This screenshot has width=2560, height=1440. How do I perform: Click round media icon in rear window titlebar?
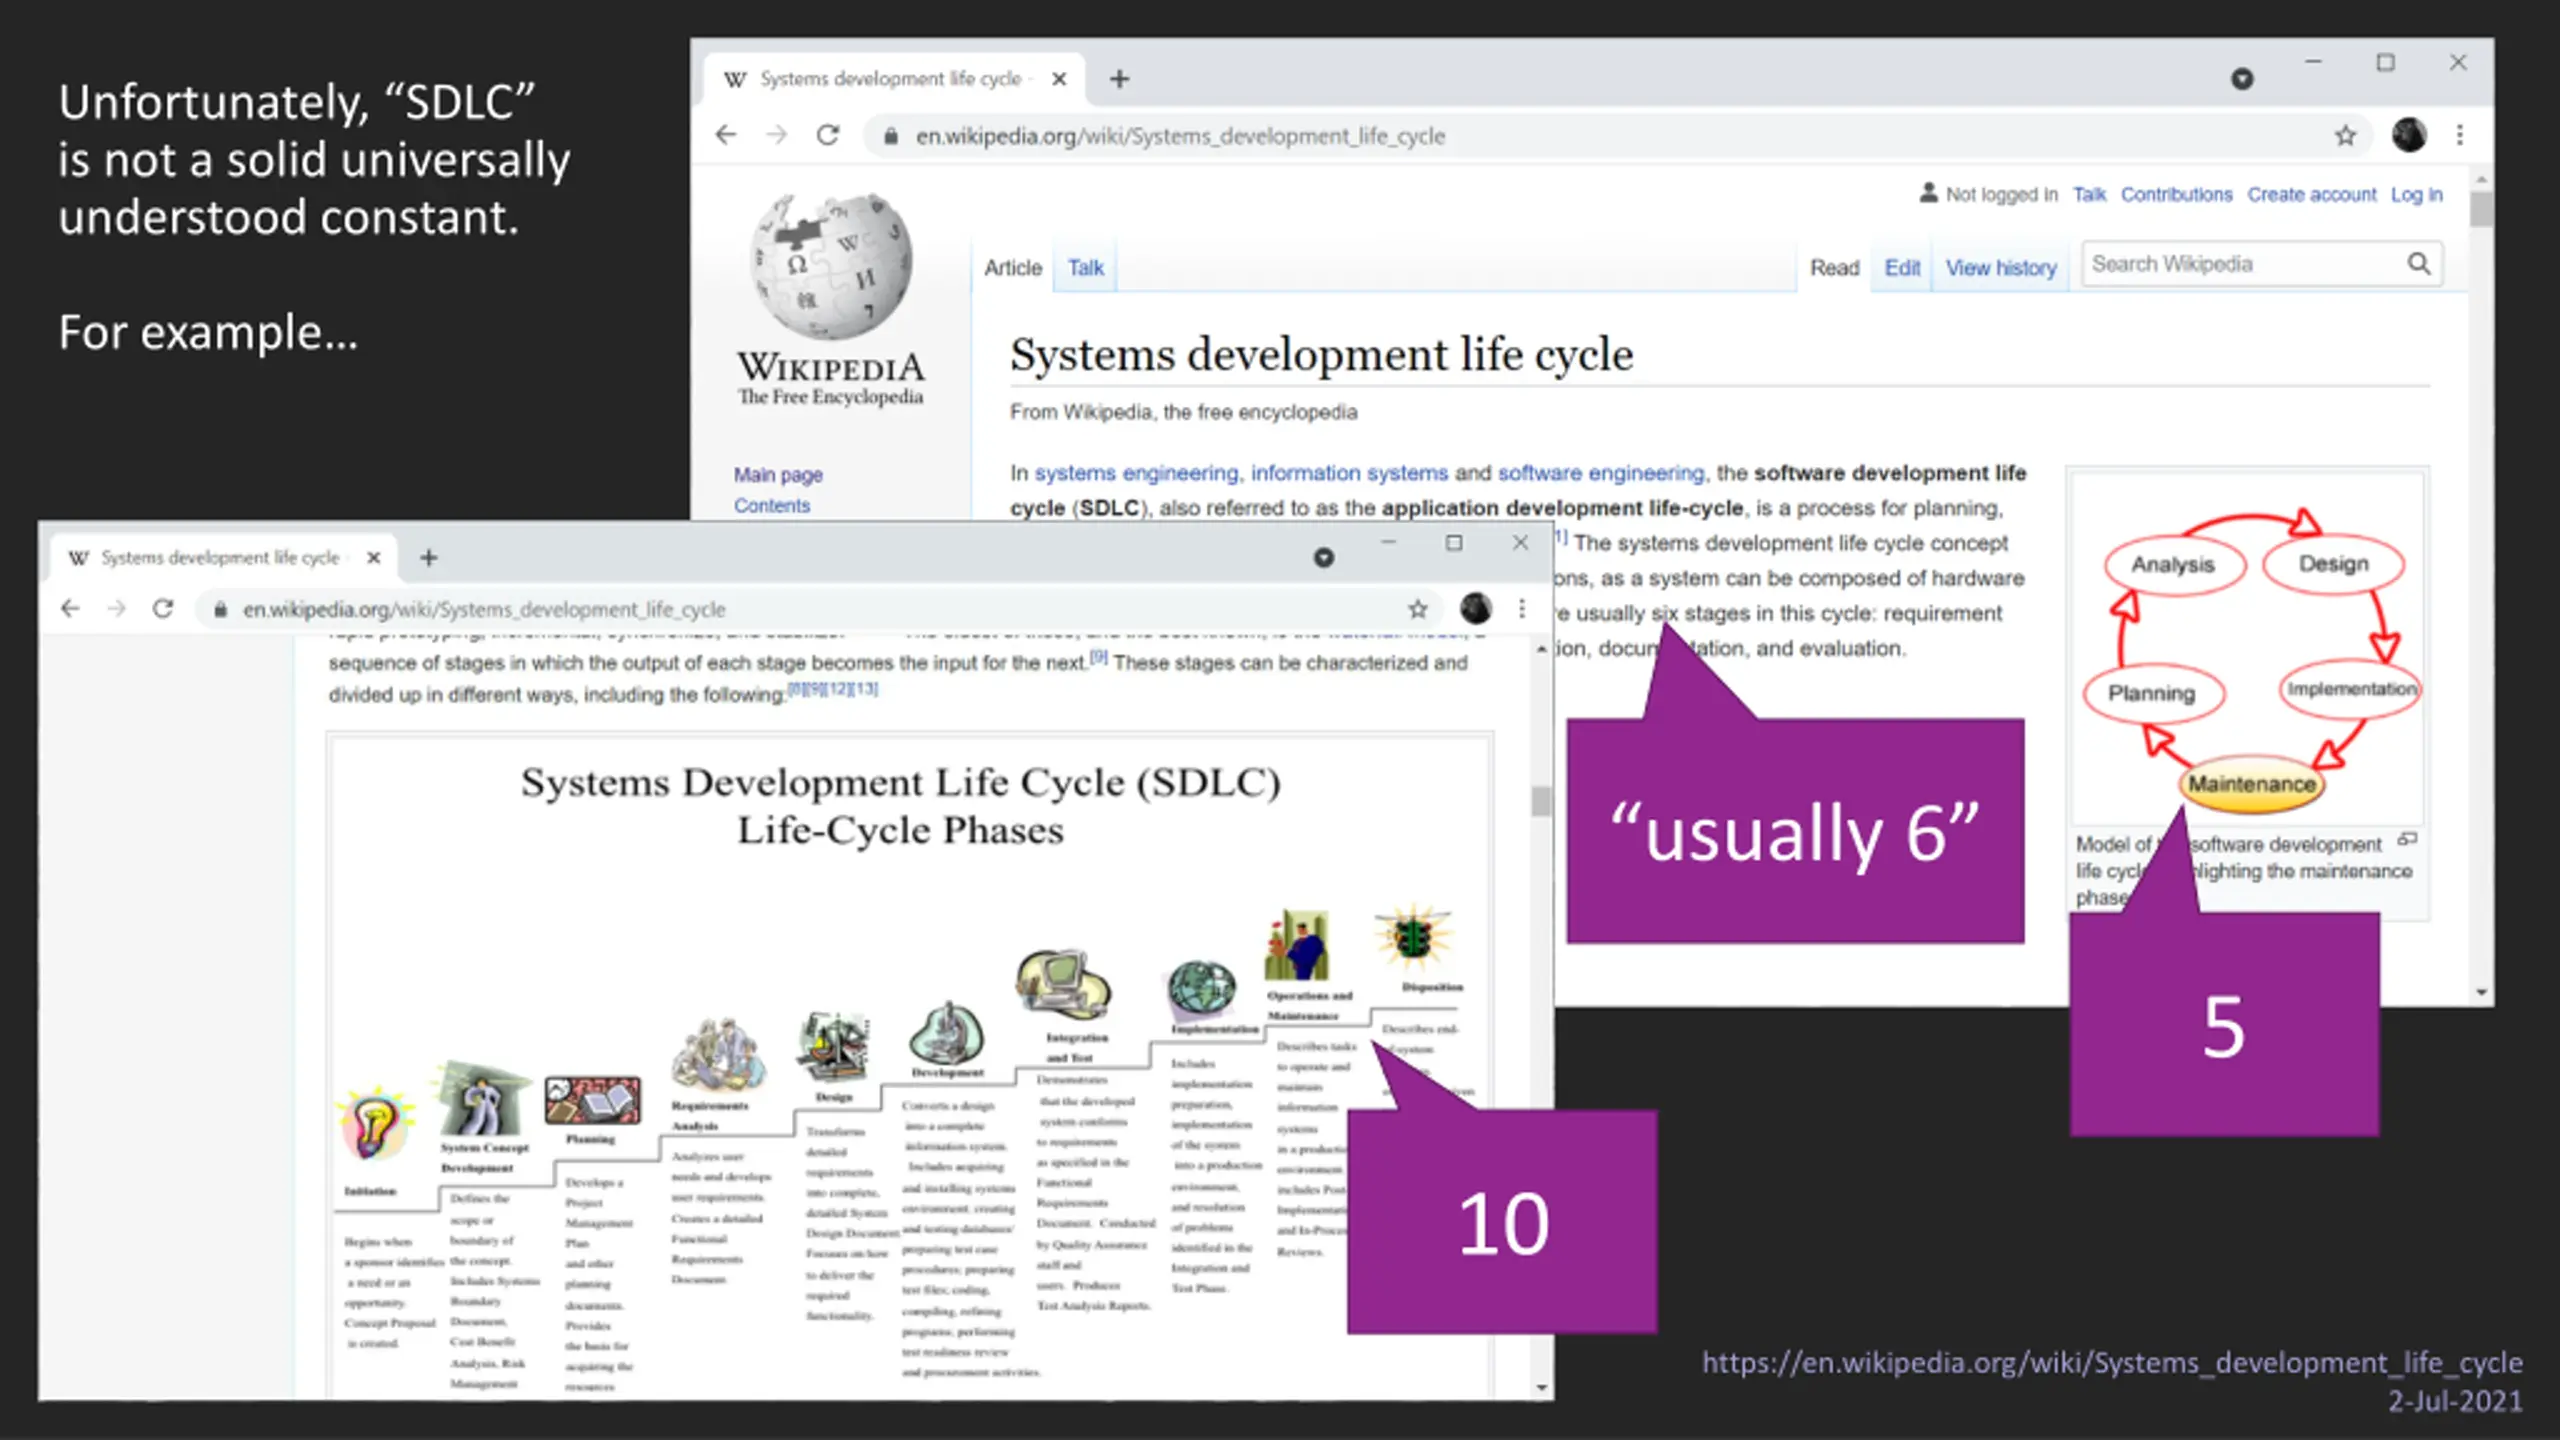(2242, 79)
